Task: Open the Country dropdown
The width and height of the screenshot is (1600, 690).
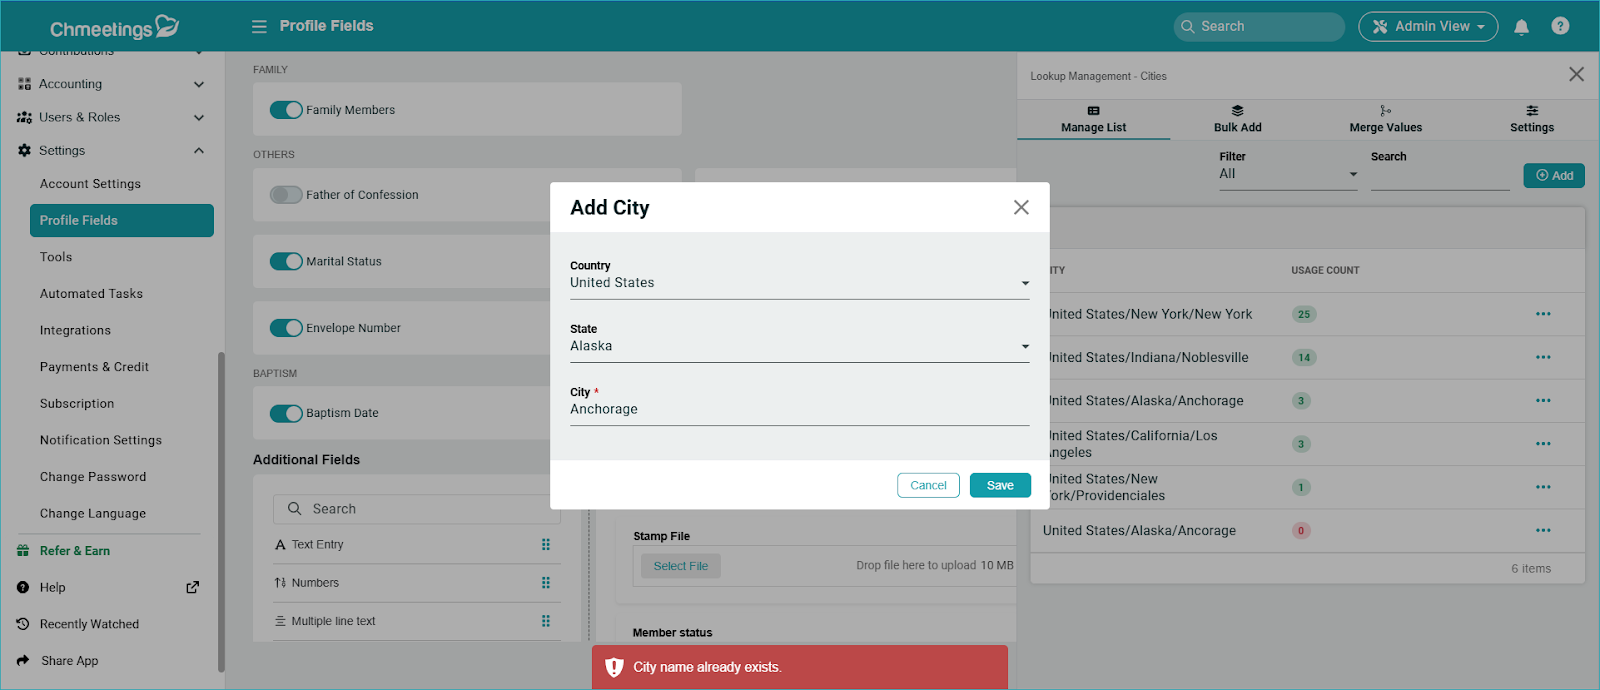Action: [798, 283]
